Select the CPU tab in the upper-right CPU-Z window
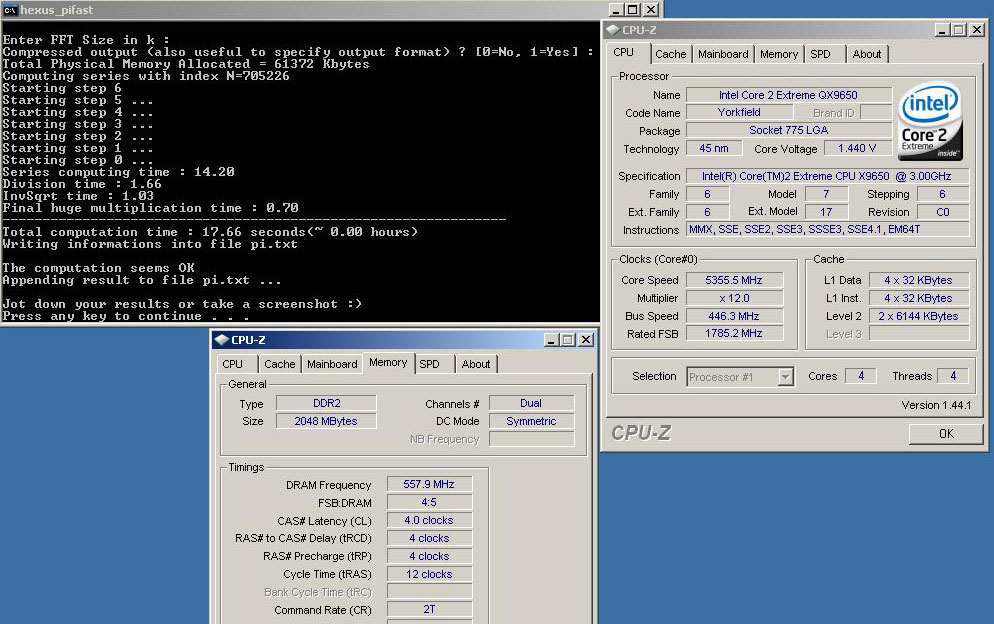994x624 pixels. pos(624,53)
